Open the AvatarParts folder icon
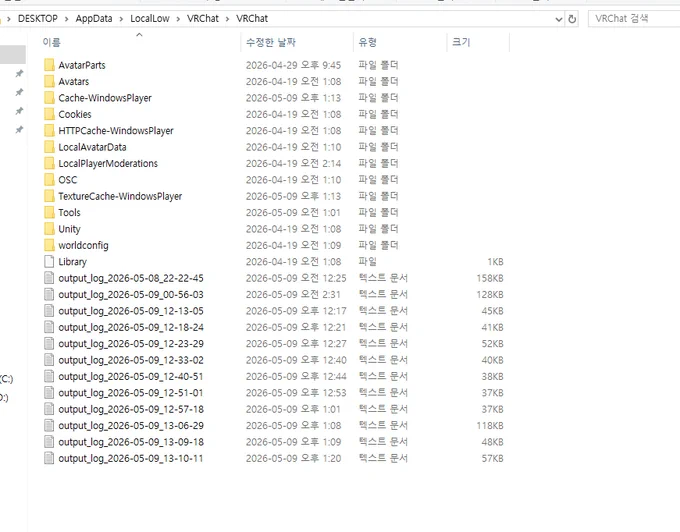Viewport: 680px width, 532px height. [x=49, y=65]
